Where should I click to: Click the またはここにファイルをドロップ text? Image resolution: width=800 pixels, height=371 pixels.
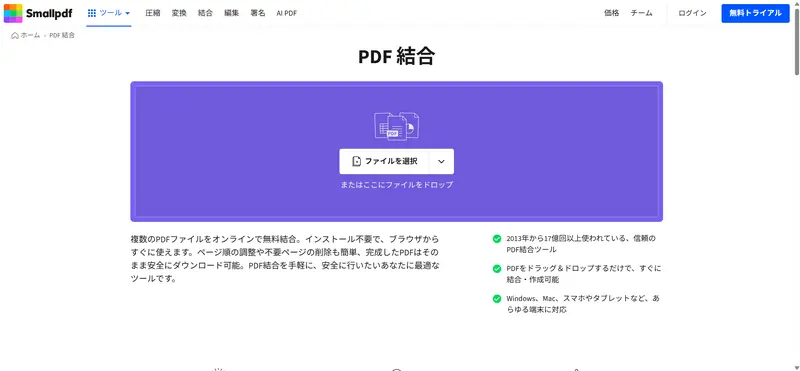point(396,185)
